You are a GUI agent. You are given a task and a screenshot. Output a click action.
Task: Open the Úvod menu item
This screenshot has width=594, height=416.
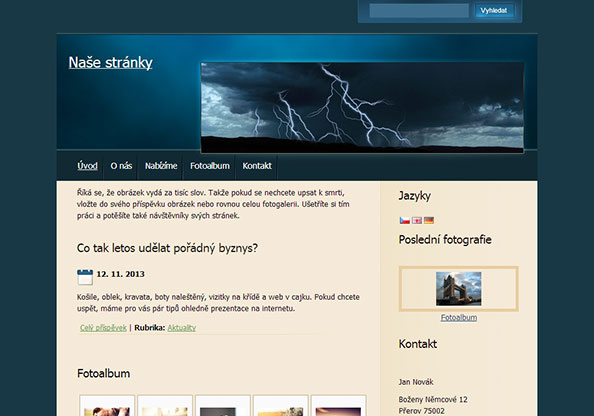pyautogui.click(x=88, y=166)
